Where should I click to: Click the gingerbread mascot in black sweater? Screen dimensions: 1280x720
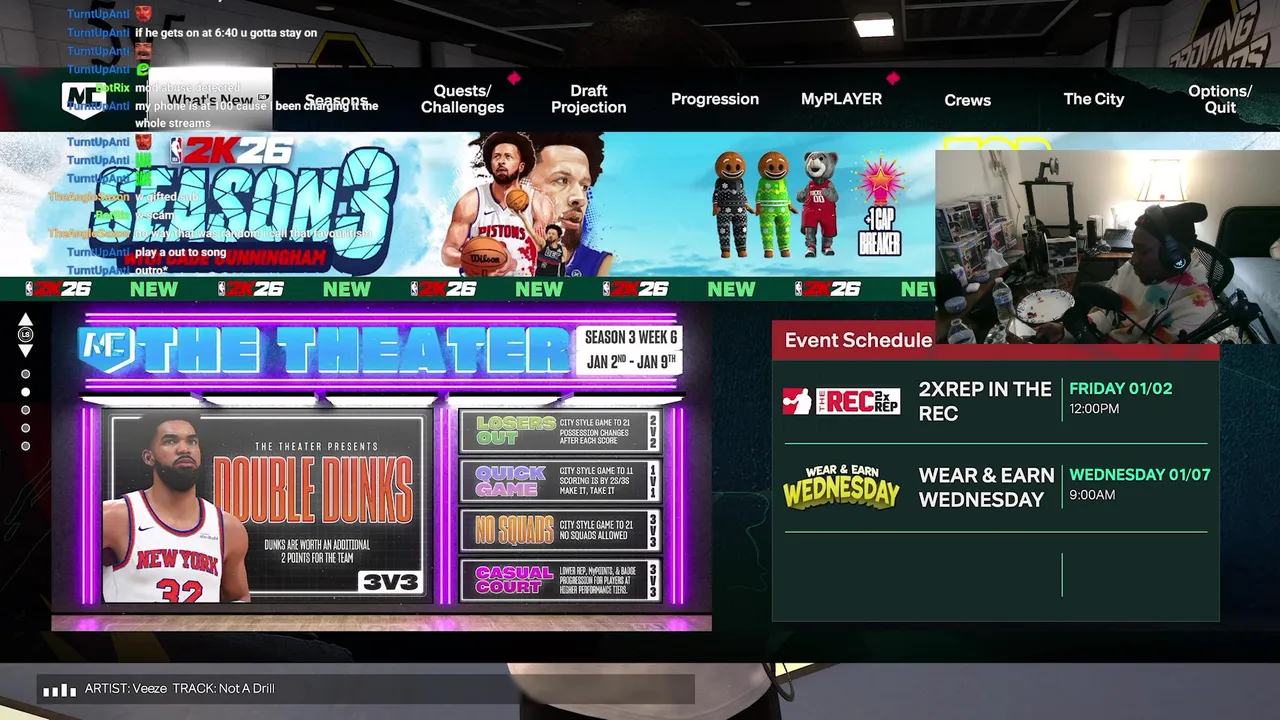(x=730, y=204)
